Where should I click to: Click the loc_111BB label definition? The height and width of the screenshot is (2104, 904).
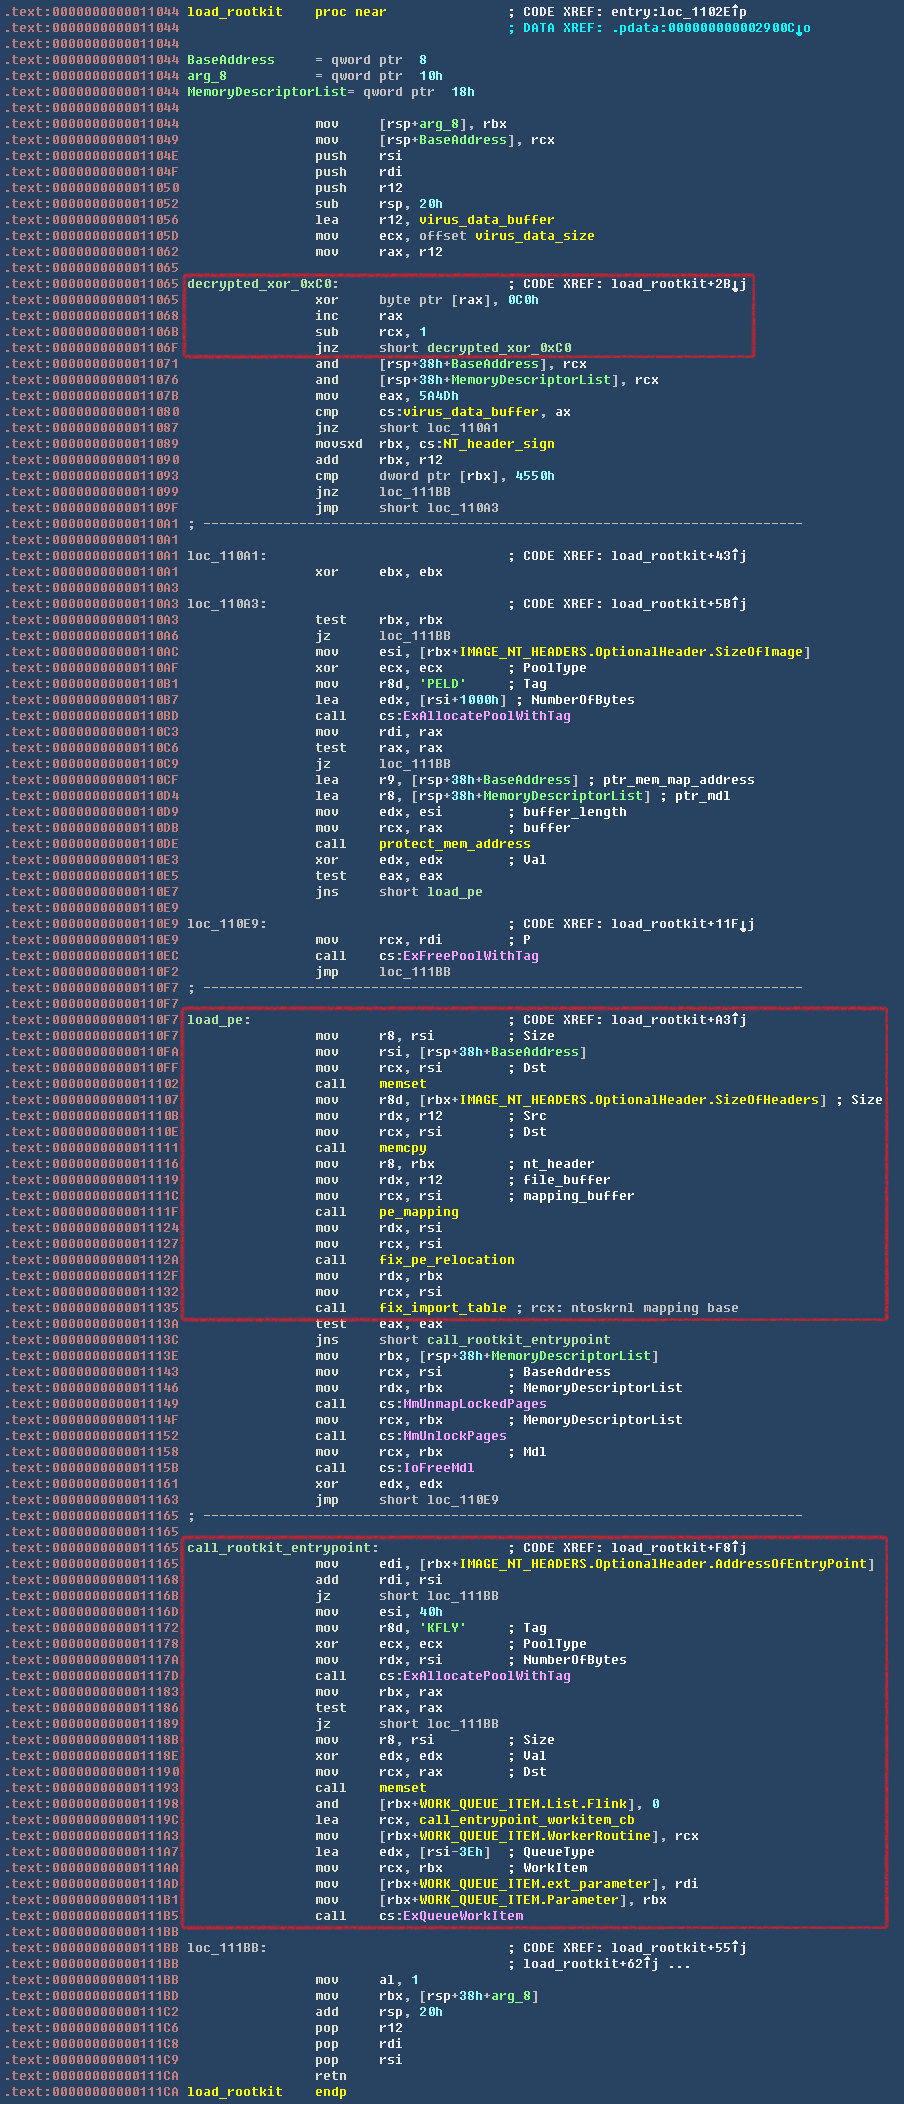click(x=226, y=1948)
